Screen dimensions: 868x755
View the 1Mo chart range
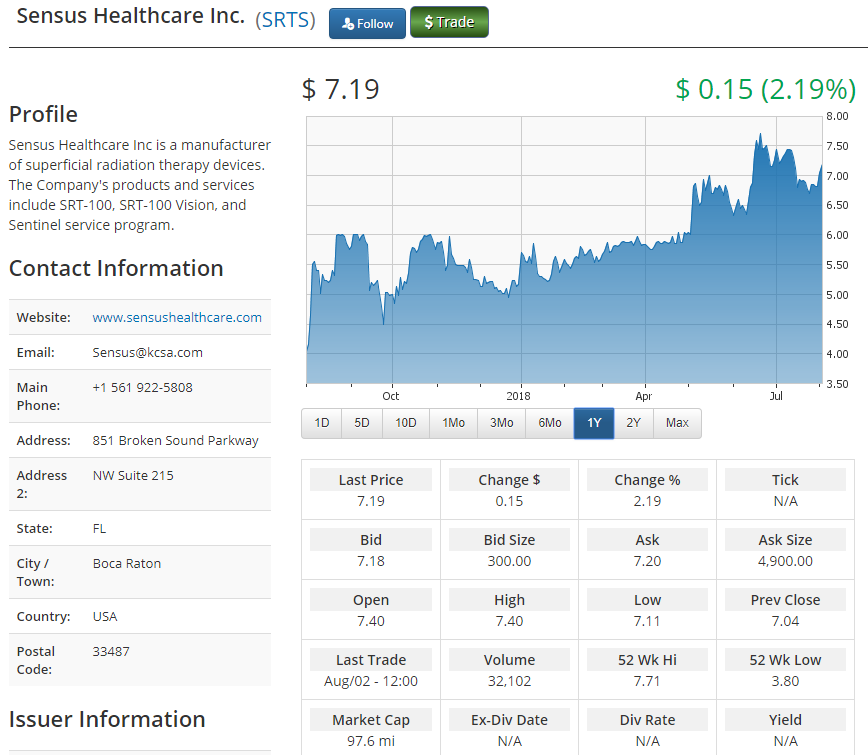[453, 423]
